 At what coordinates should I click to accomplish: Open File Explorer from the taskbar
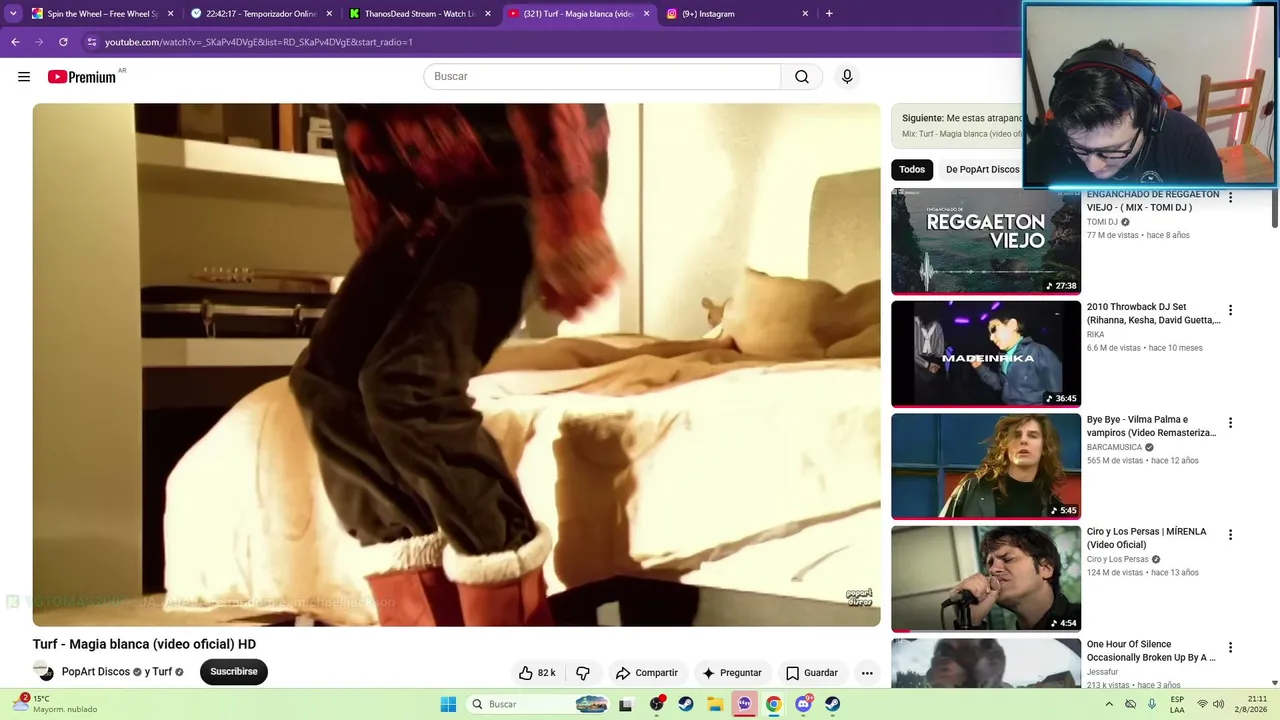point(715,704)
